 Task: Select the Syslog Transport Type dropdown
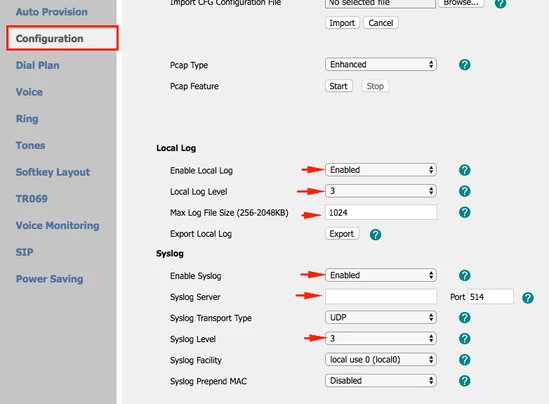click(x=381, y=318)
